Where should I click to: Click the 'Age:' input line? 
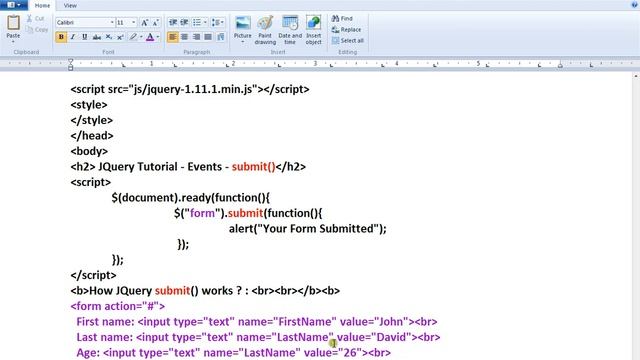point(233,353)
